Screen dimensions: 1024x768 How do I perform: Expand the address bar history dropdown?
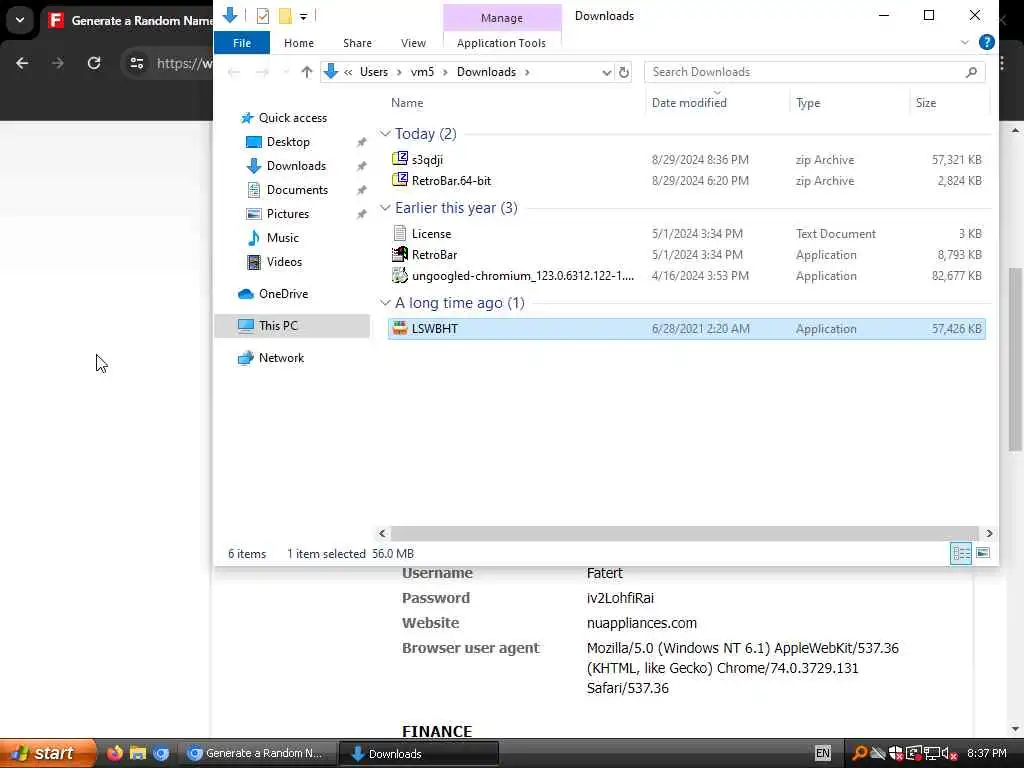pos(606,72)
